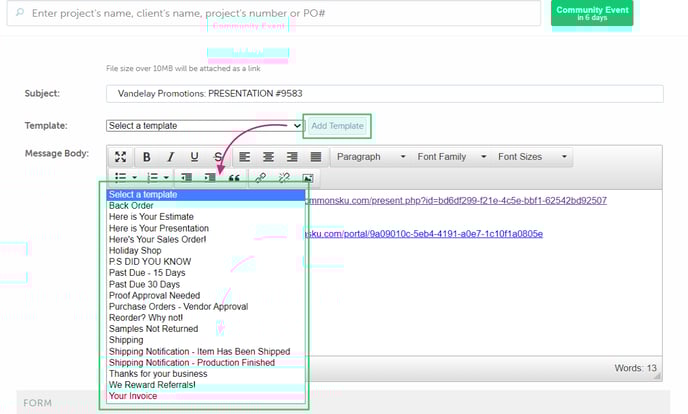Insert a hyperlink into message
The image size is (688, 414).
click(x=261, y=178)
